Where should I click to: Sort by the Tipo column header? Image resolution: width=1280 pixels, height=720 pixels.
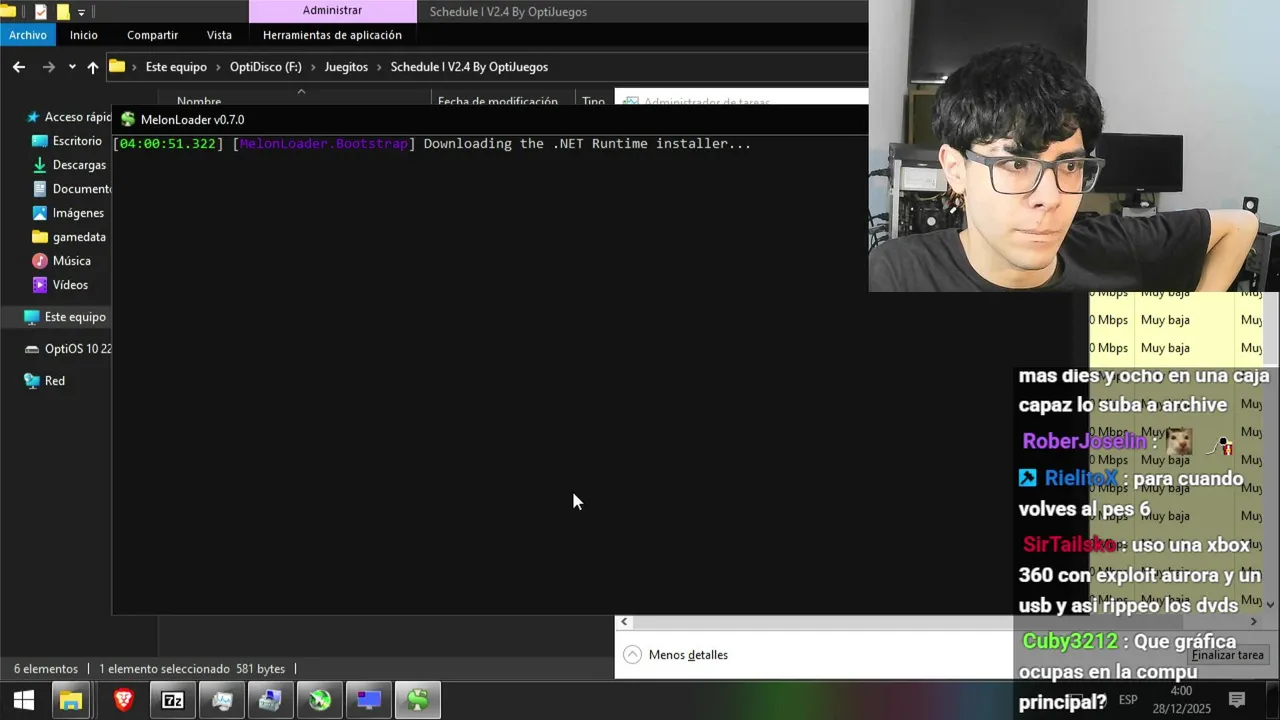coord(594,101)
